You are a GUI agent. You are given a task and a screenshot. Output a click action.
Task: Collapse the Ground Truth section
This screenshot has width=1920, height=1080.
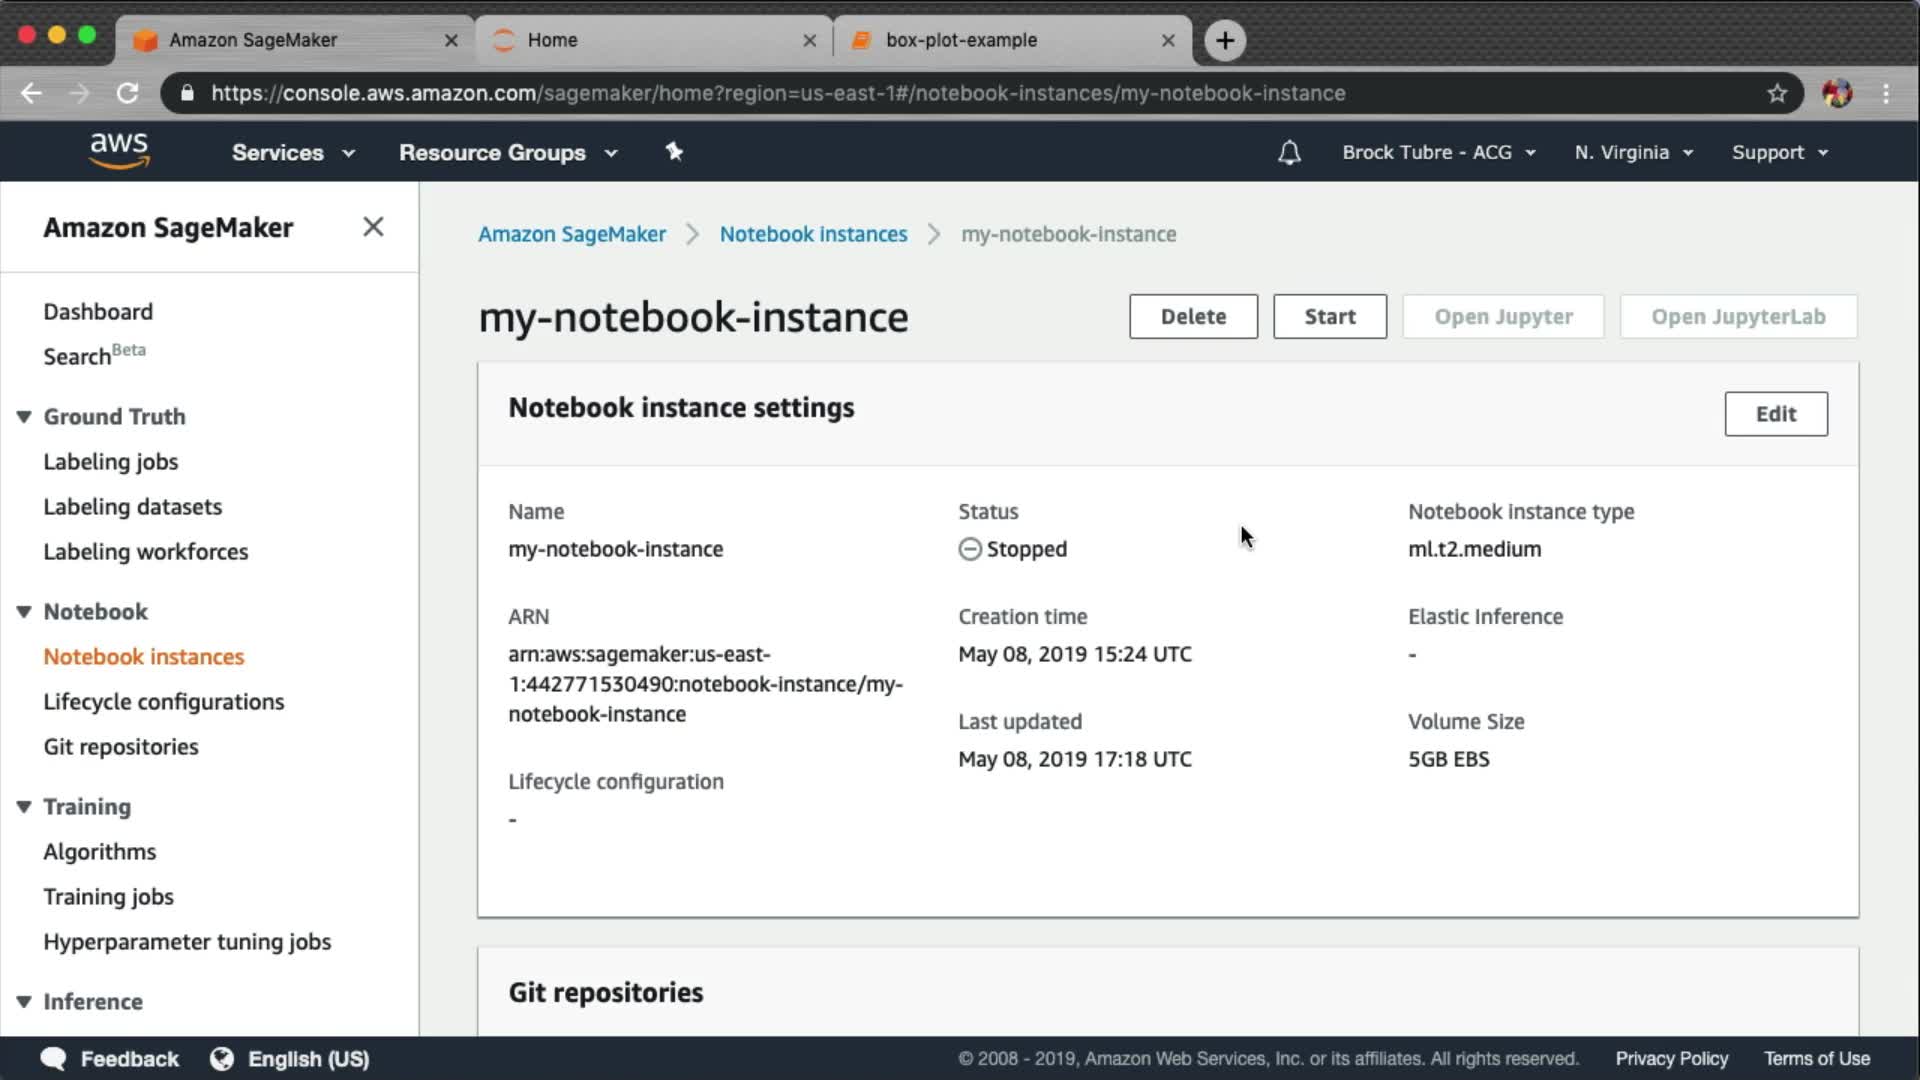pyautogui.click(x=24, y=416)
